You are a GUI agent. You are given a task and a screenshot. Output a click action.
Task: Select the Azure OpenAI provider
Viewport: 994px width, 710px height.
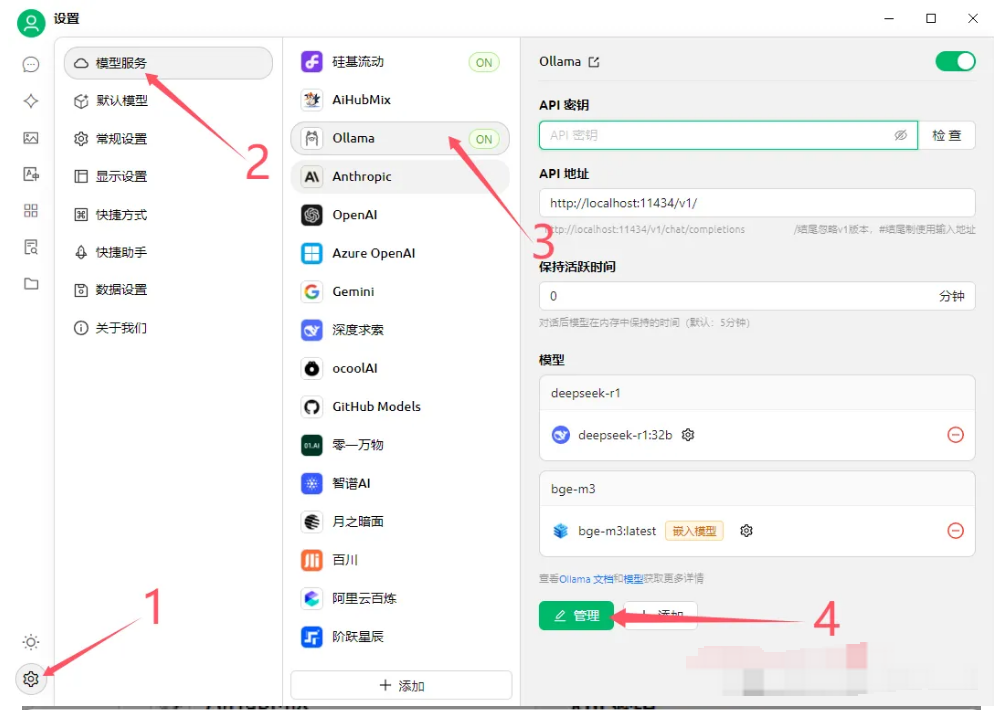coord(400,253)
